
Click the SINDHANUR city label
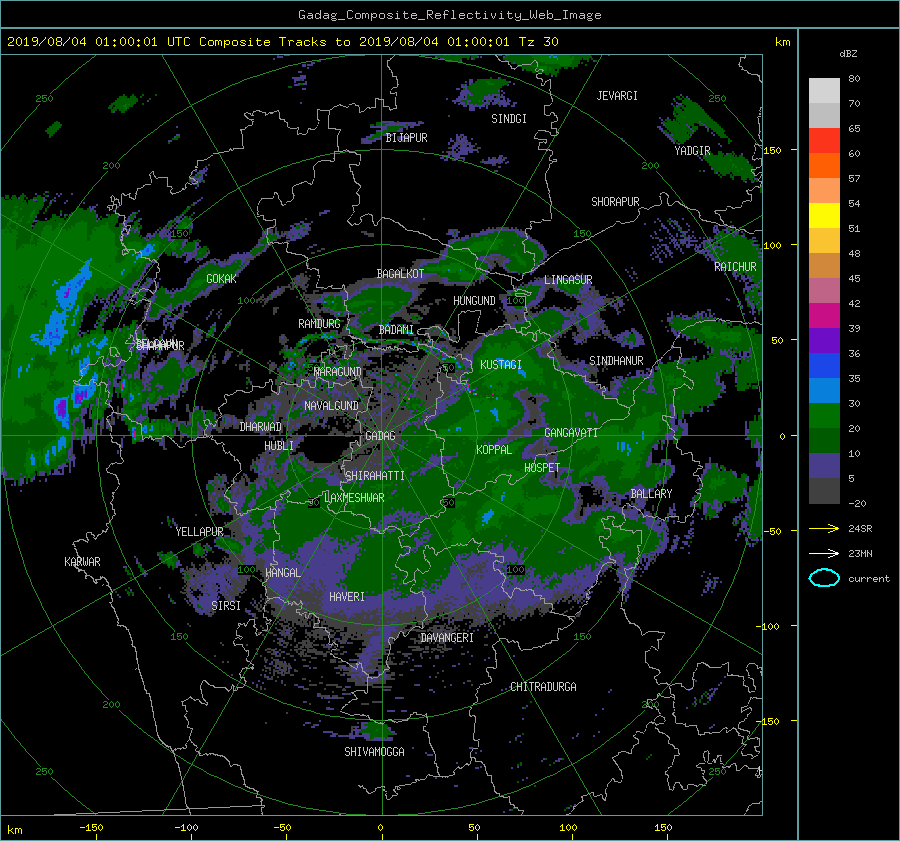616,361
